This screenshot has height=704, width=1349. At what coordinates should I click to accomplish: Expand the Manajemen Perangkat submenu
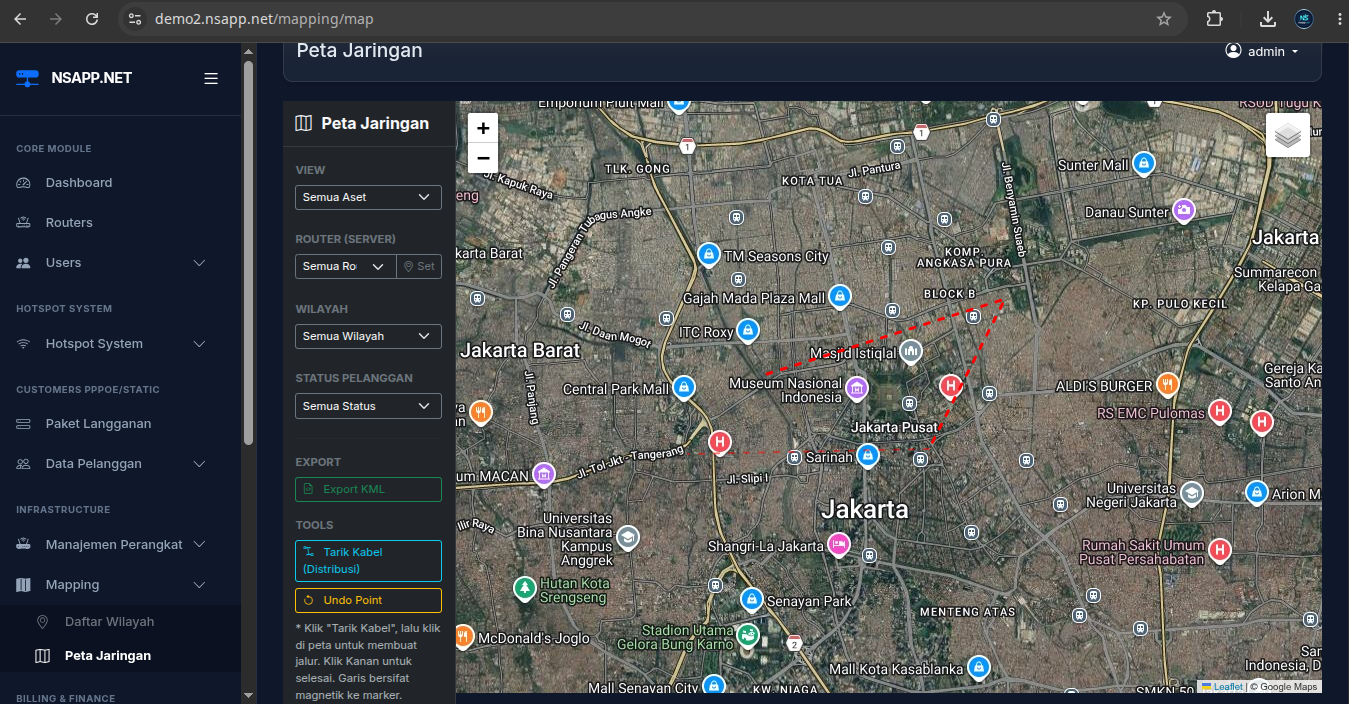tap(199, 545)
